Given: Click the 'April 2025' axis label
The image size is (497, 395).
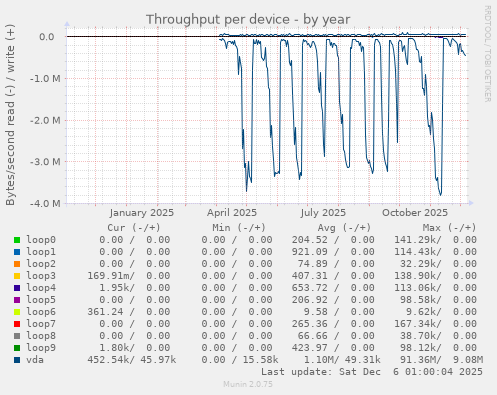Looking at the screenshot, I should (232, 213).
